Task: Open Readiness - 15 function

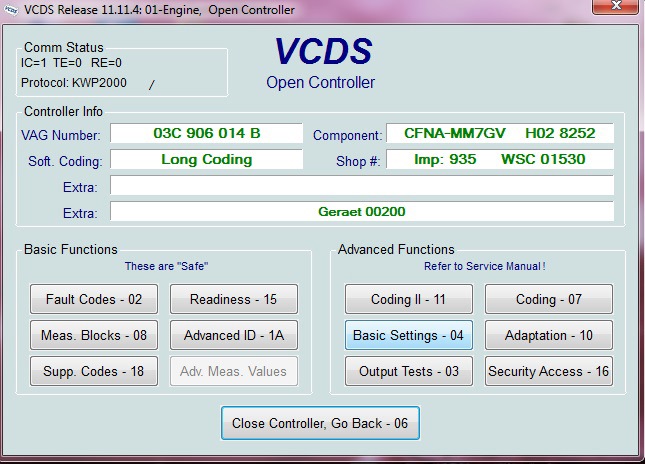Action: click(x=234, y=299)
